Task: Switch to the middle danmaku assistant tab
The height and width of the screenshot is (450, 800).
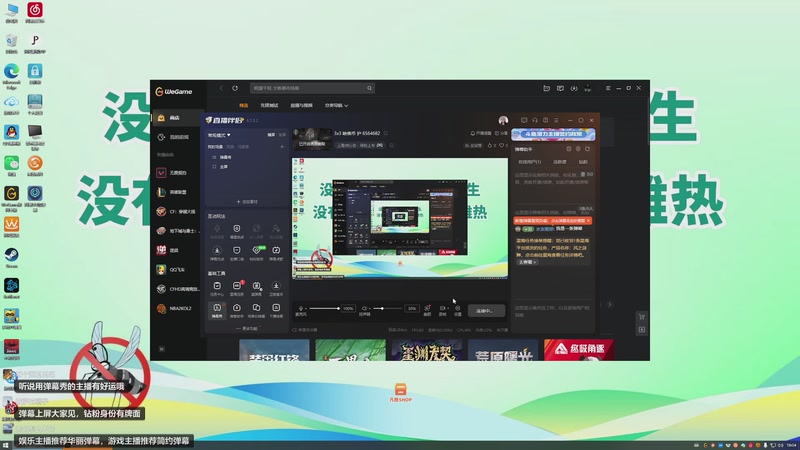Action: [x=560, y=162]
